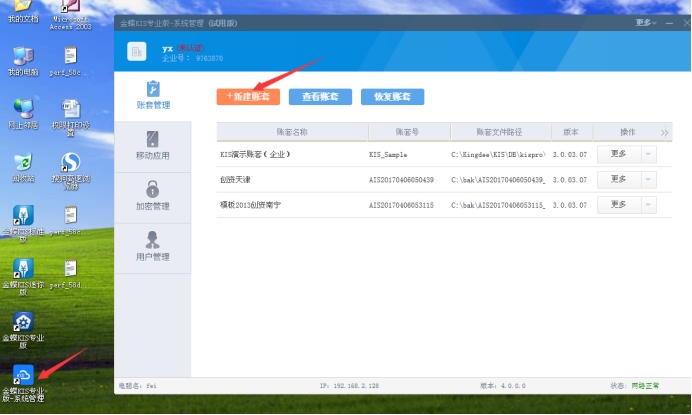Open the 更多 menu in title bar
The height and width of the screenshot is (415, 692).
pyautogui.click(x=646, y=23)
